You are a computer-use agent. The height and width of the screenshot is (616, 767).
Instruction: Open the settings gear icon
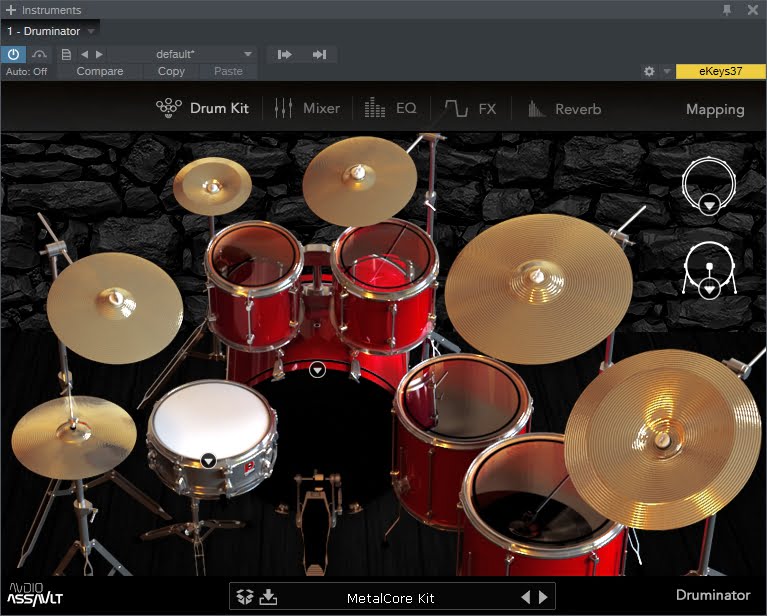pyautogui.click(x=649, y=71)
